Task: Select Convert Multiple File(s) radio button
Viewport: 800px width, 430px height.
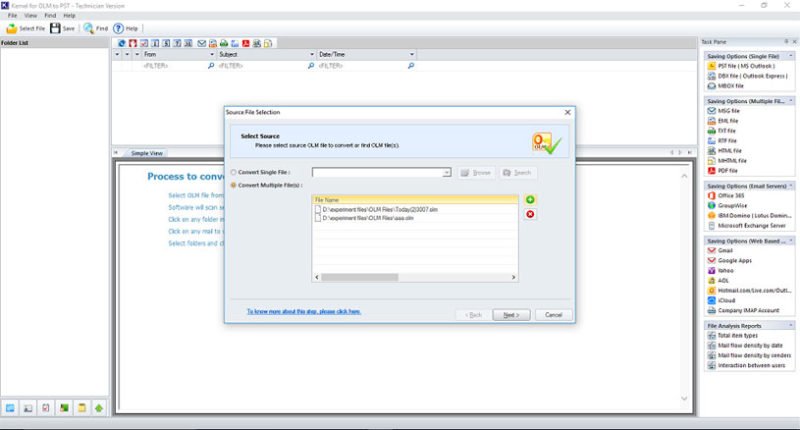Action: [x=234, y=185]
